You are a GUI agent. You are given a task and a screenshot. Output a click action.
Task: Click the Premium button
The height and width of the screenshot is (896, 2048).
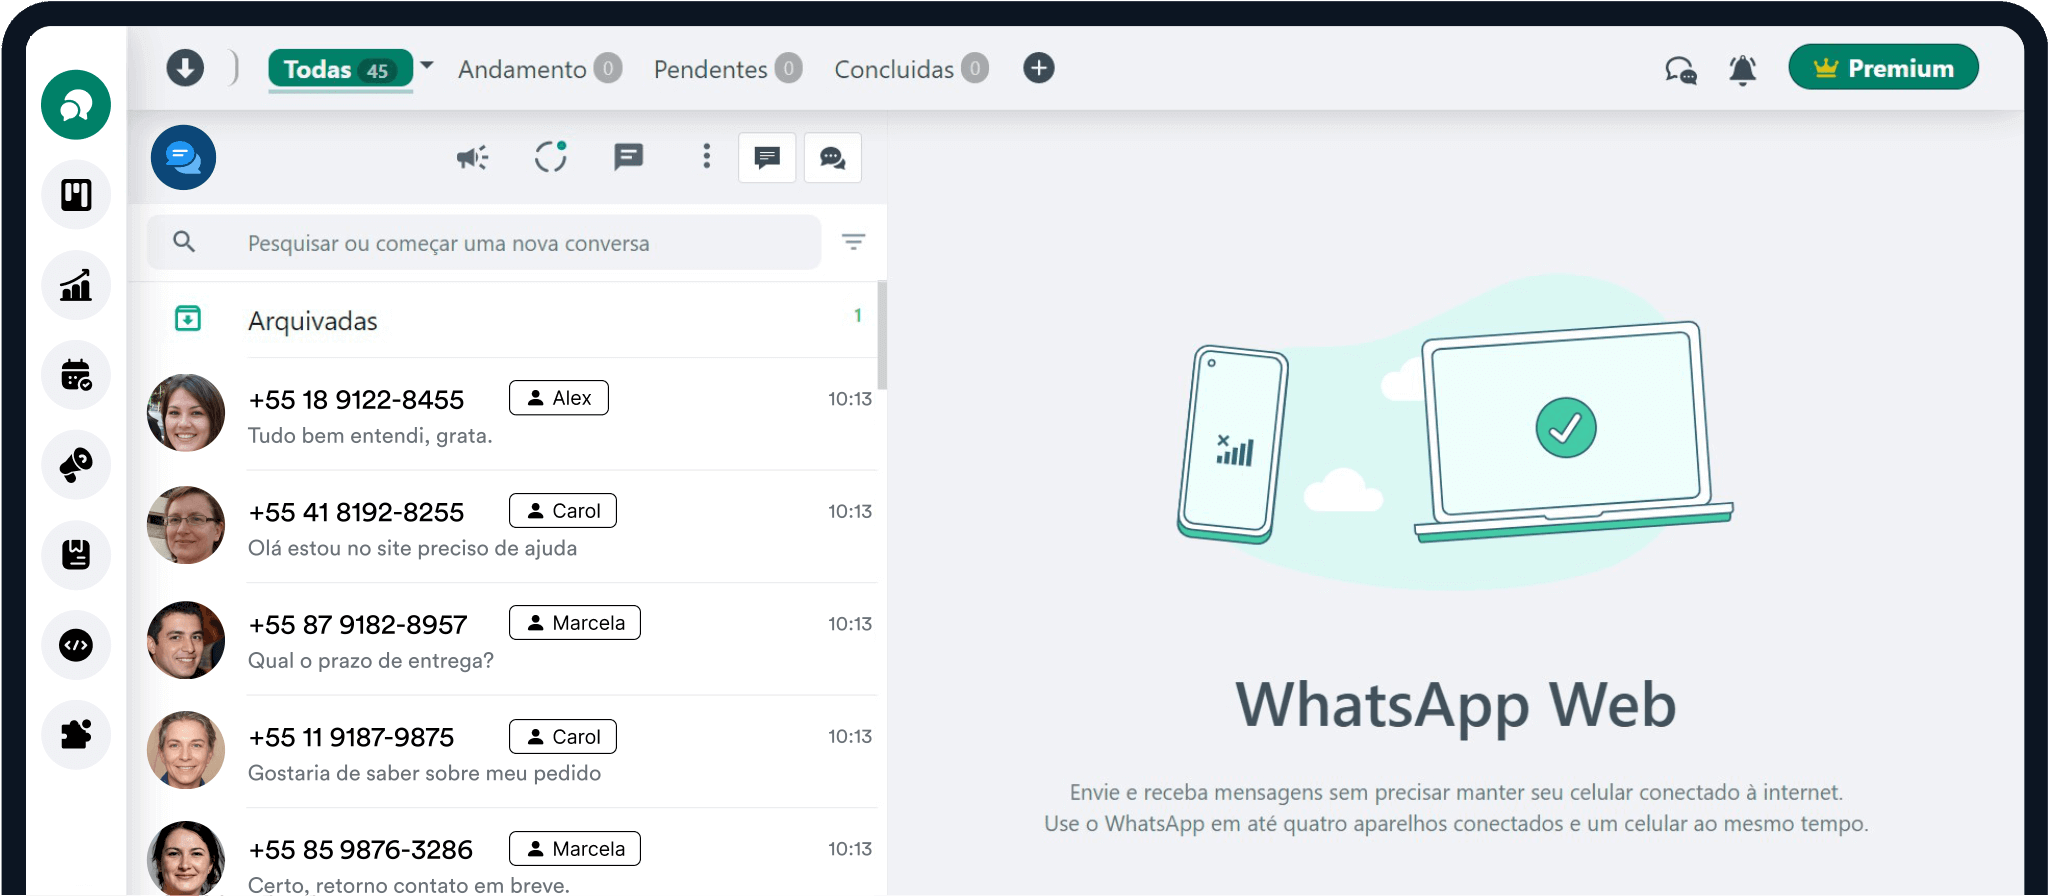[1883, 68]
